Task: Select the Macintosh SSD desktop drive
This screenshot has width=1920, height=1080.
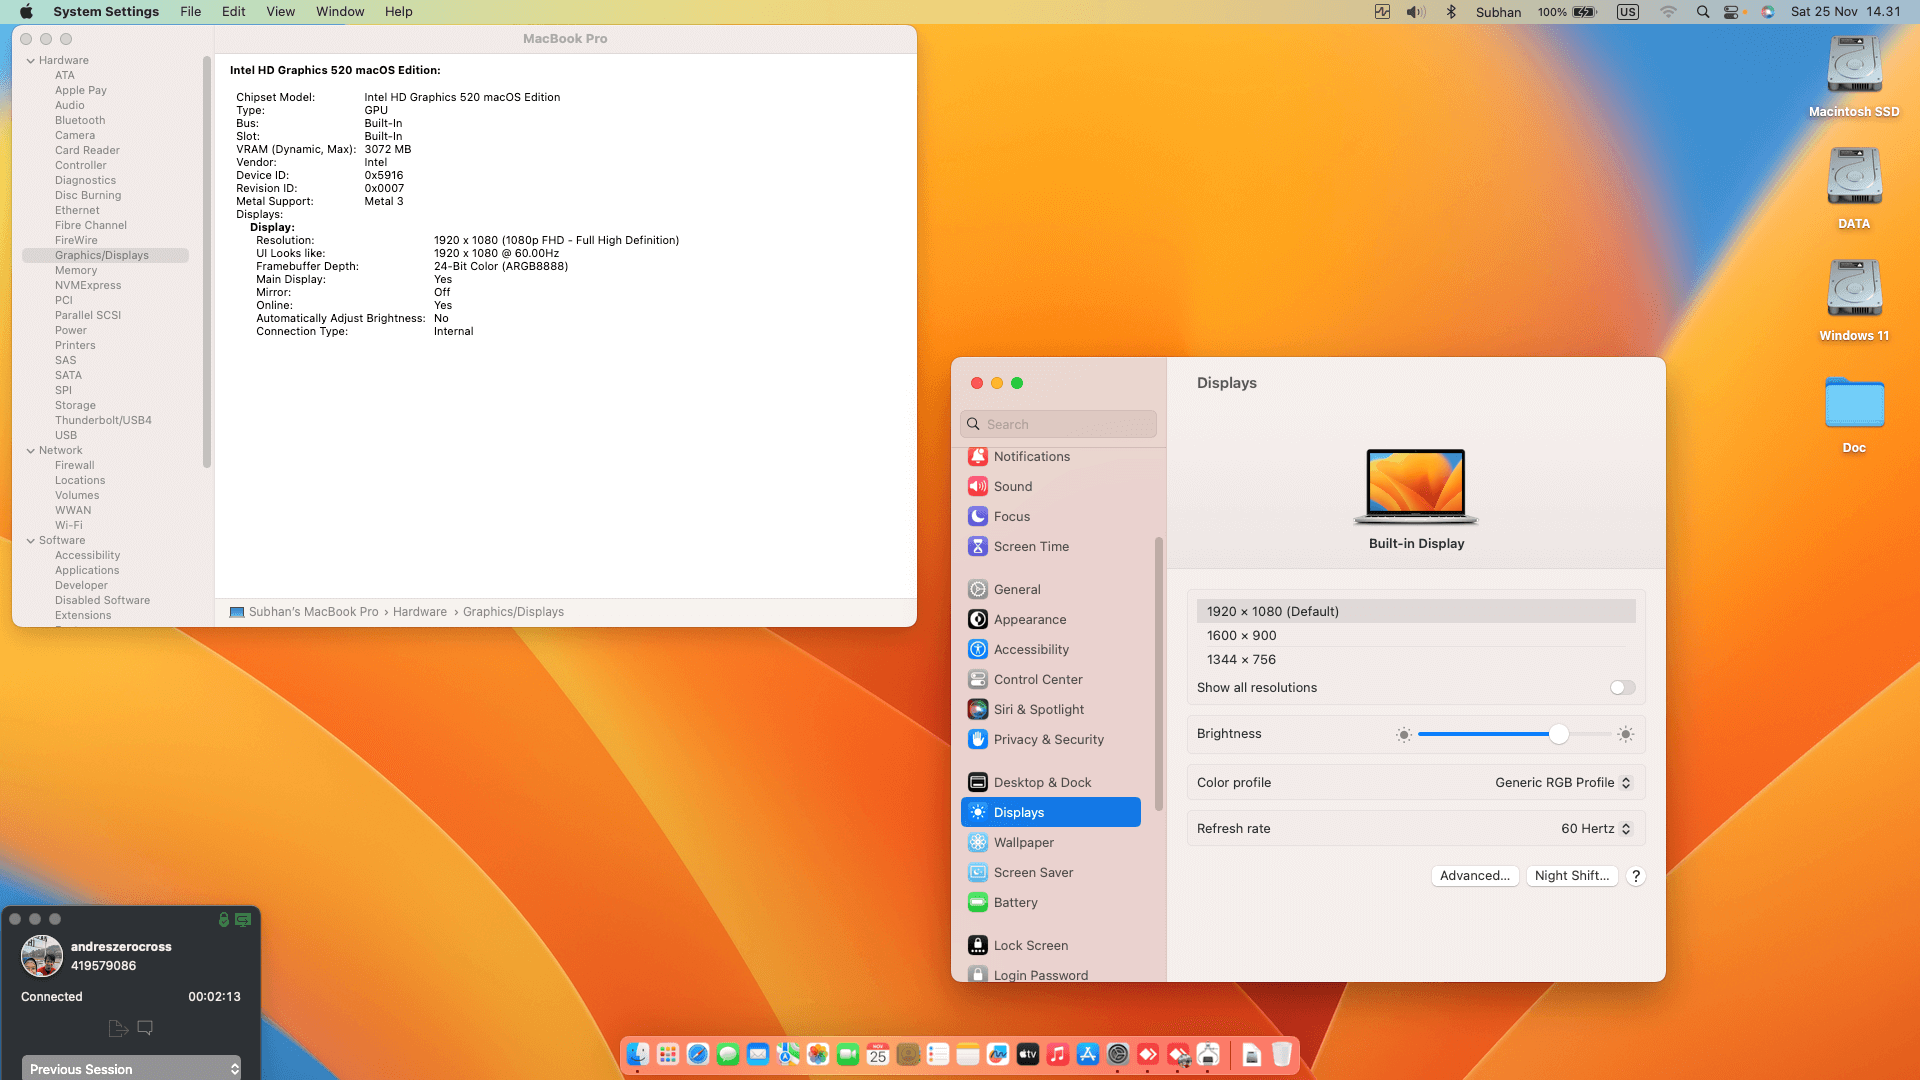Action: click(1854, 77)
